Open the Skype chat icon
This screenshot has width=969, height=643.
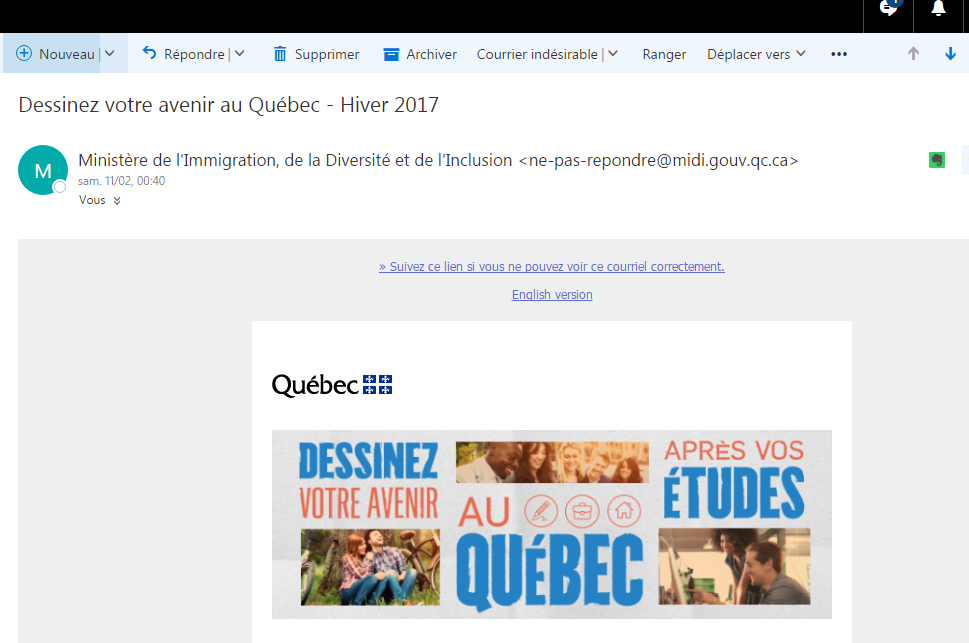pyautogui.click(x=888, y=9)
